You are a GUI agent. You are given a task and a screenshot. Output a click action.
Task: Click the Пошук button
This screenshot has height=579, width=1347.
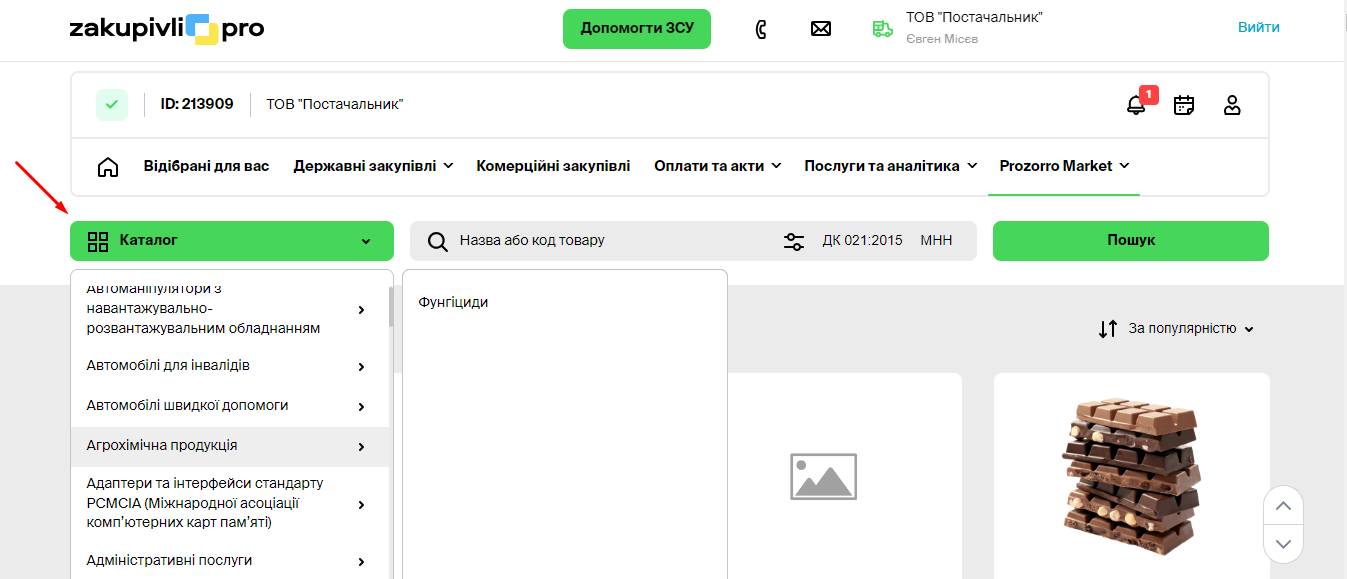tap(1130, 241)
